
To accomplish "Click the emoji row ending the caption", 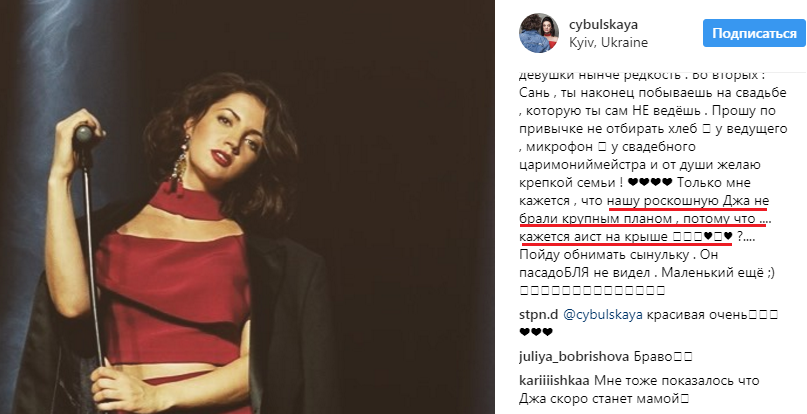I will point(592,290).
